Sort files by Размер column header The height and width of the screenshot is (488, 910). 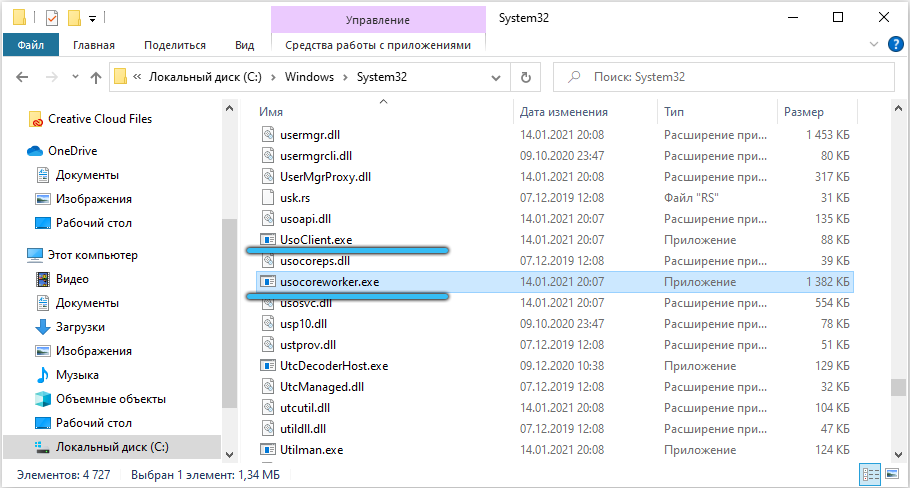[x=804, y=112]
